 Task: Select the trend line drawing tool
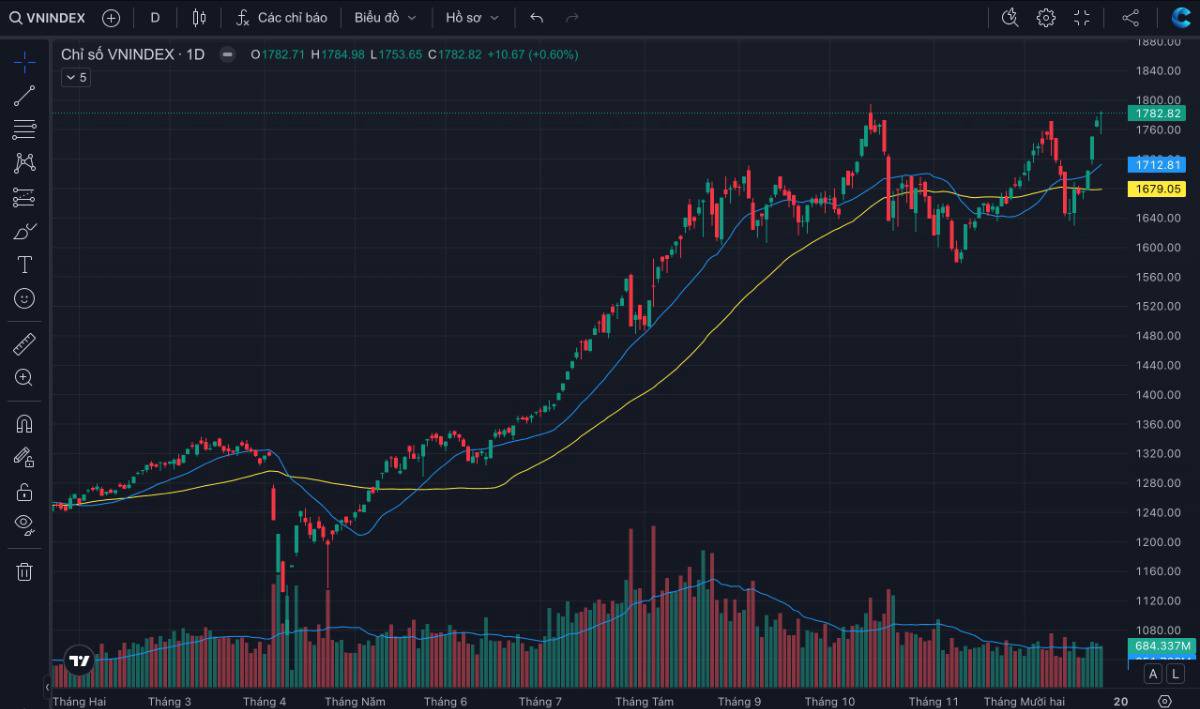pos(25,96)
